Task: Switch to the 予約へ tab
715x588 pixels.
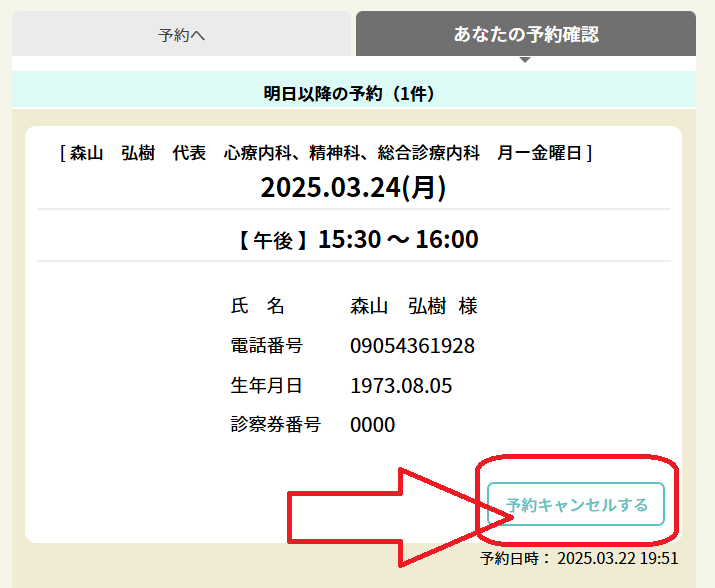Action: coord(181,35)
